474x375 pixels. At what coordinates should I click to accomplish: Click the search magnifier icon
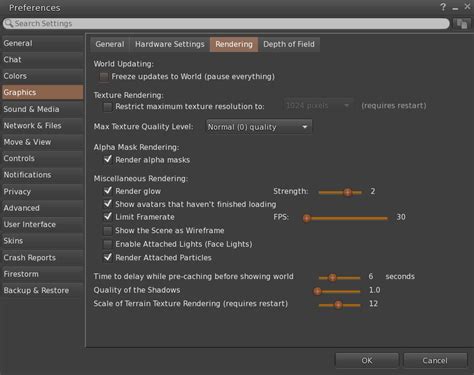9,23
